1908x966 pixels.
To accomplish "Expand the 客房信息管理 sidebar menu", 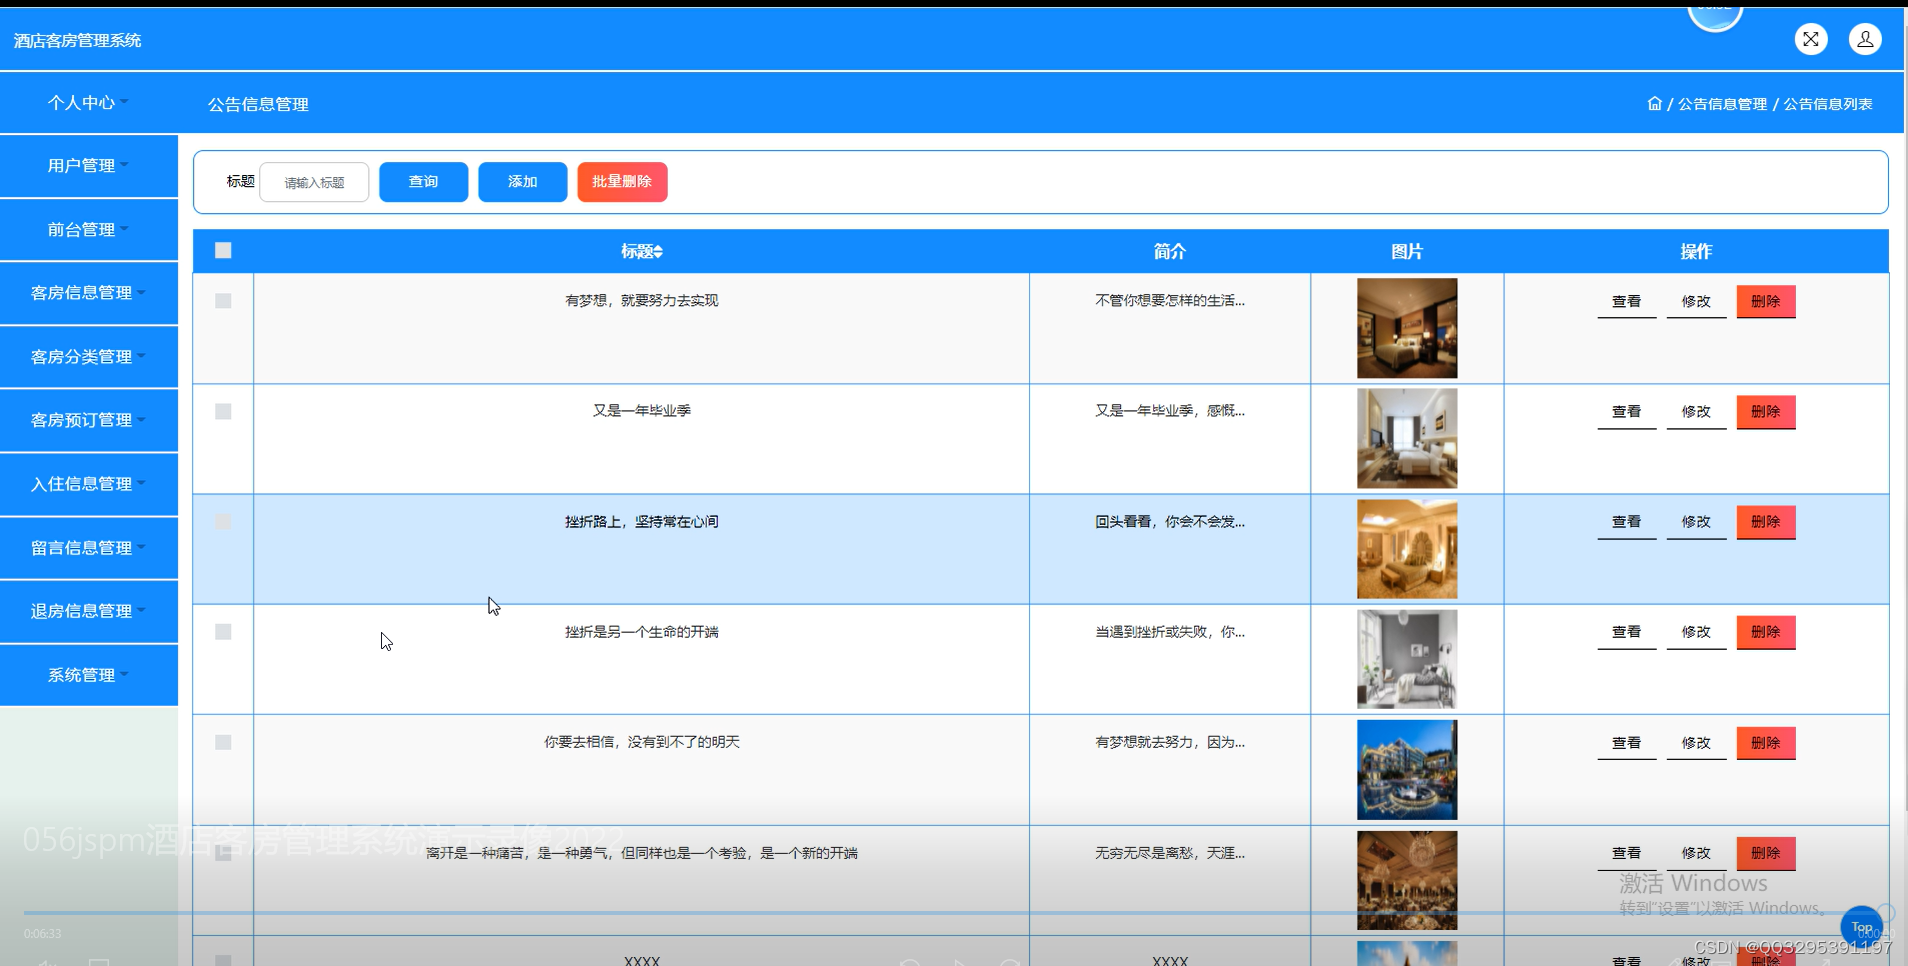I will pyautogui.click(x=89, y=293).
